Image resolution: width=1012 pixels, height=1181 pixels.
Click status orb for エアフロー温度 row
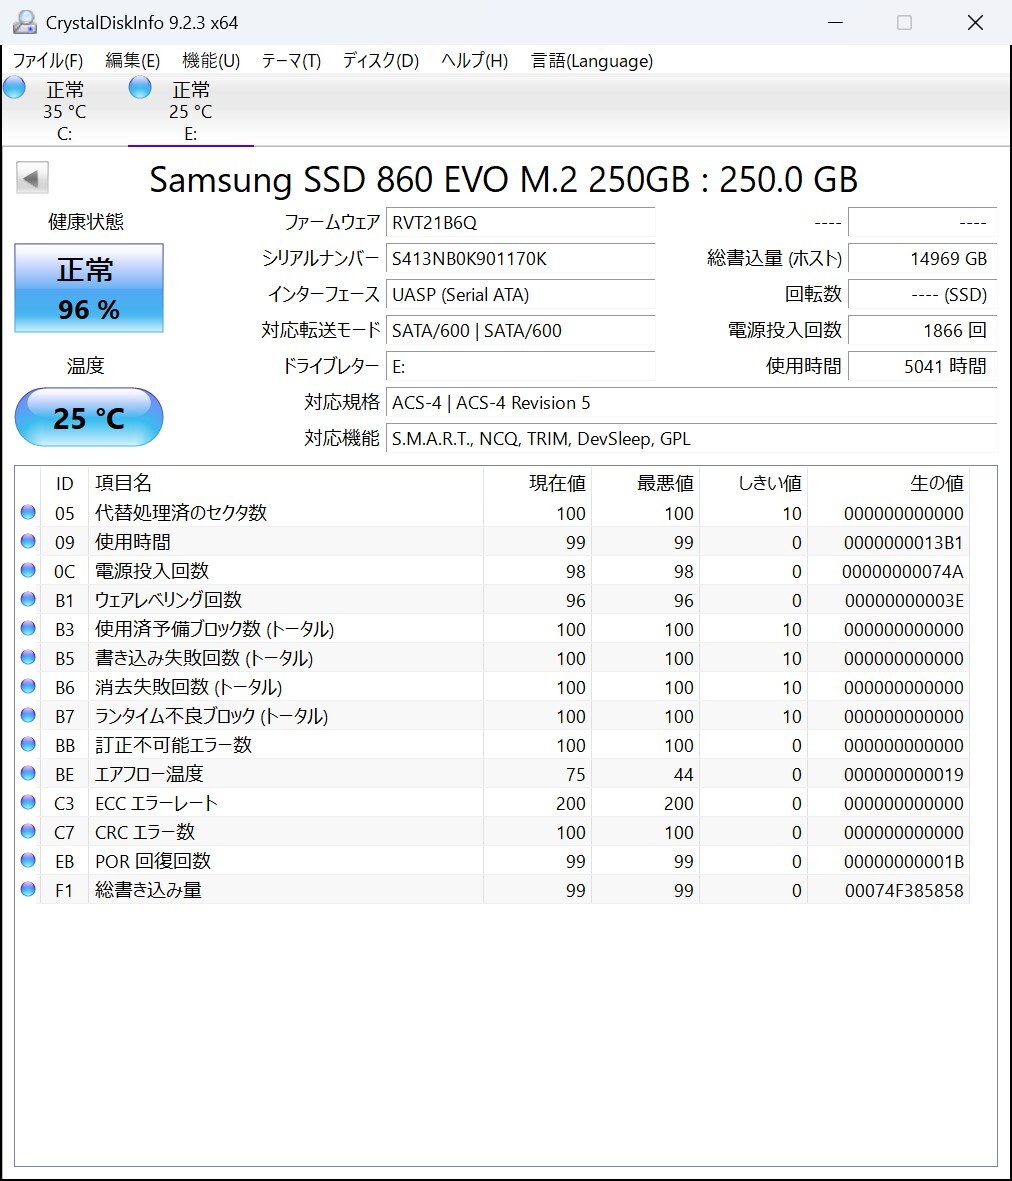click(28, 774)
